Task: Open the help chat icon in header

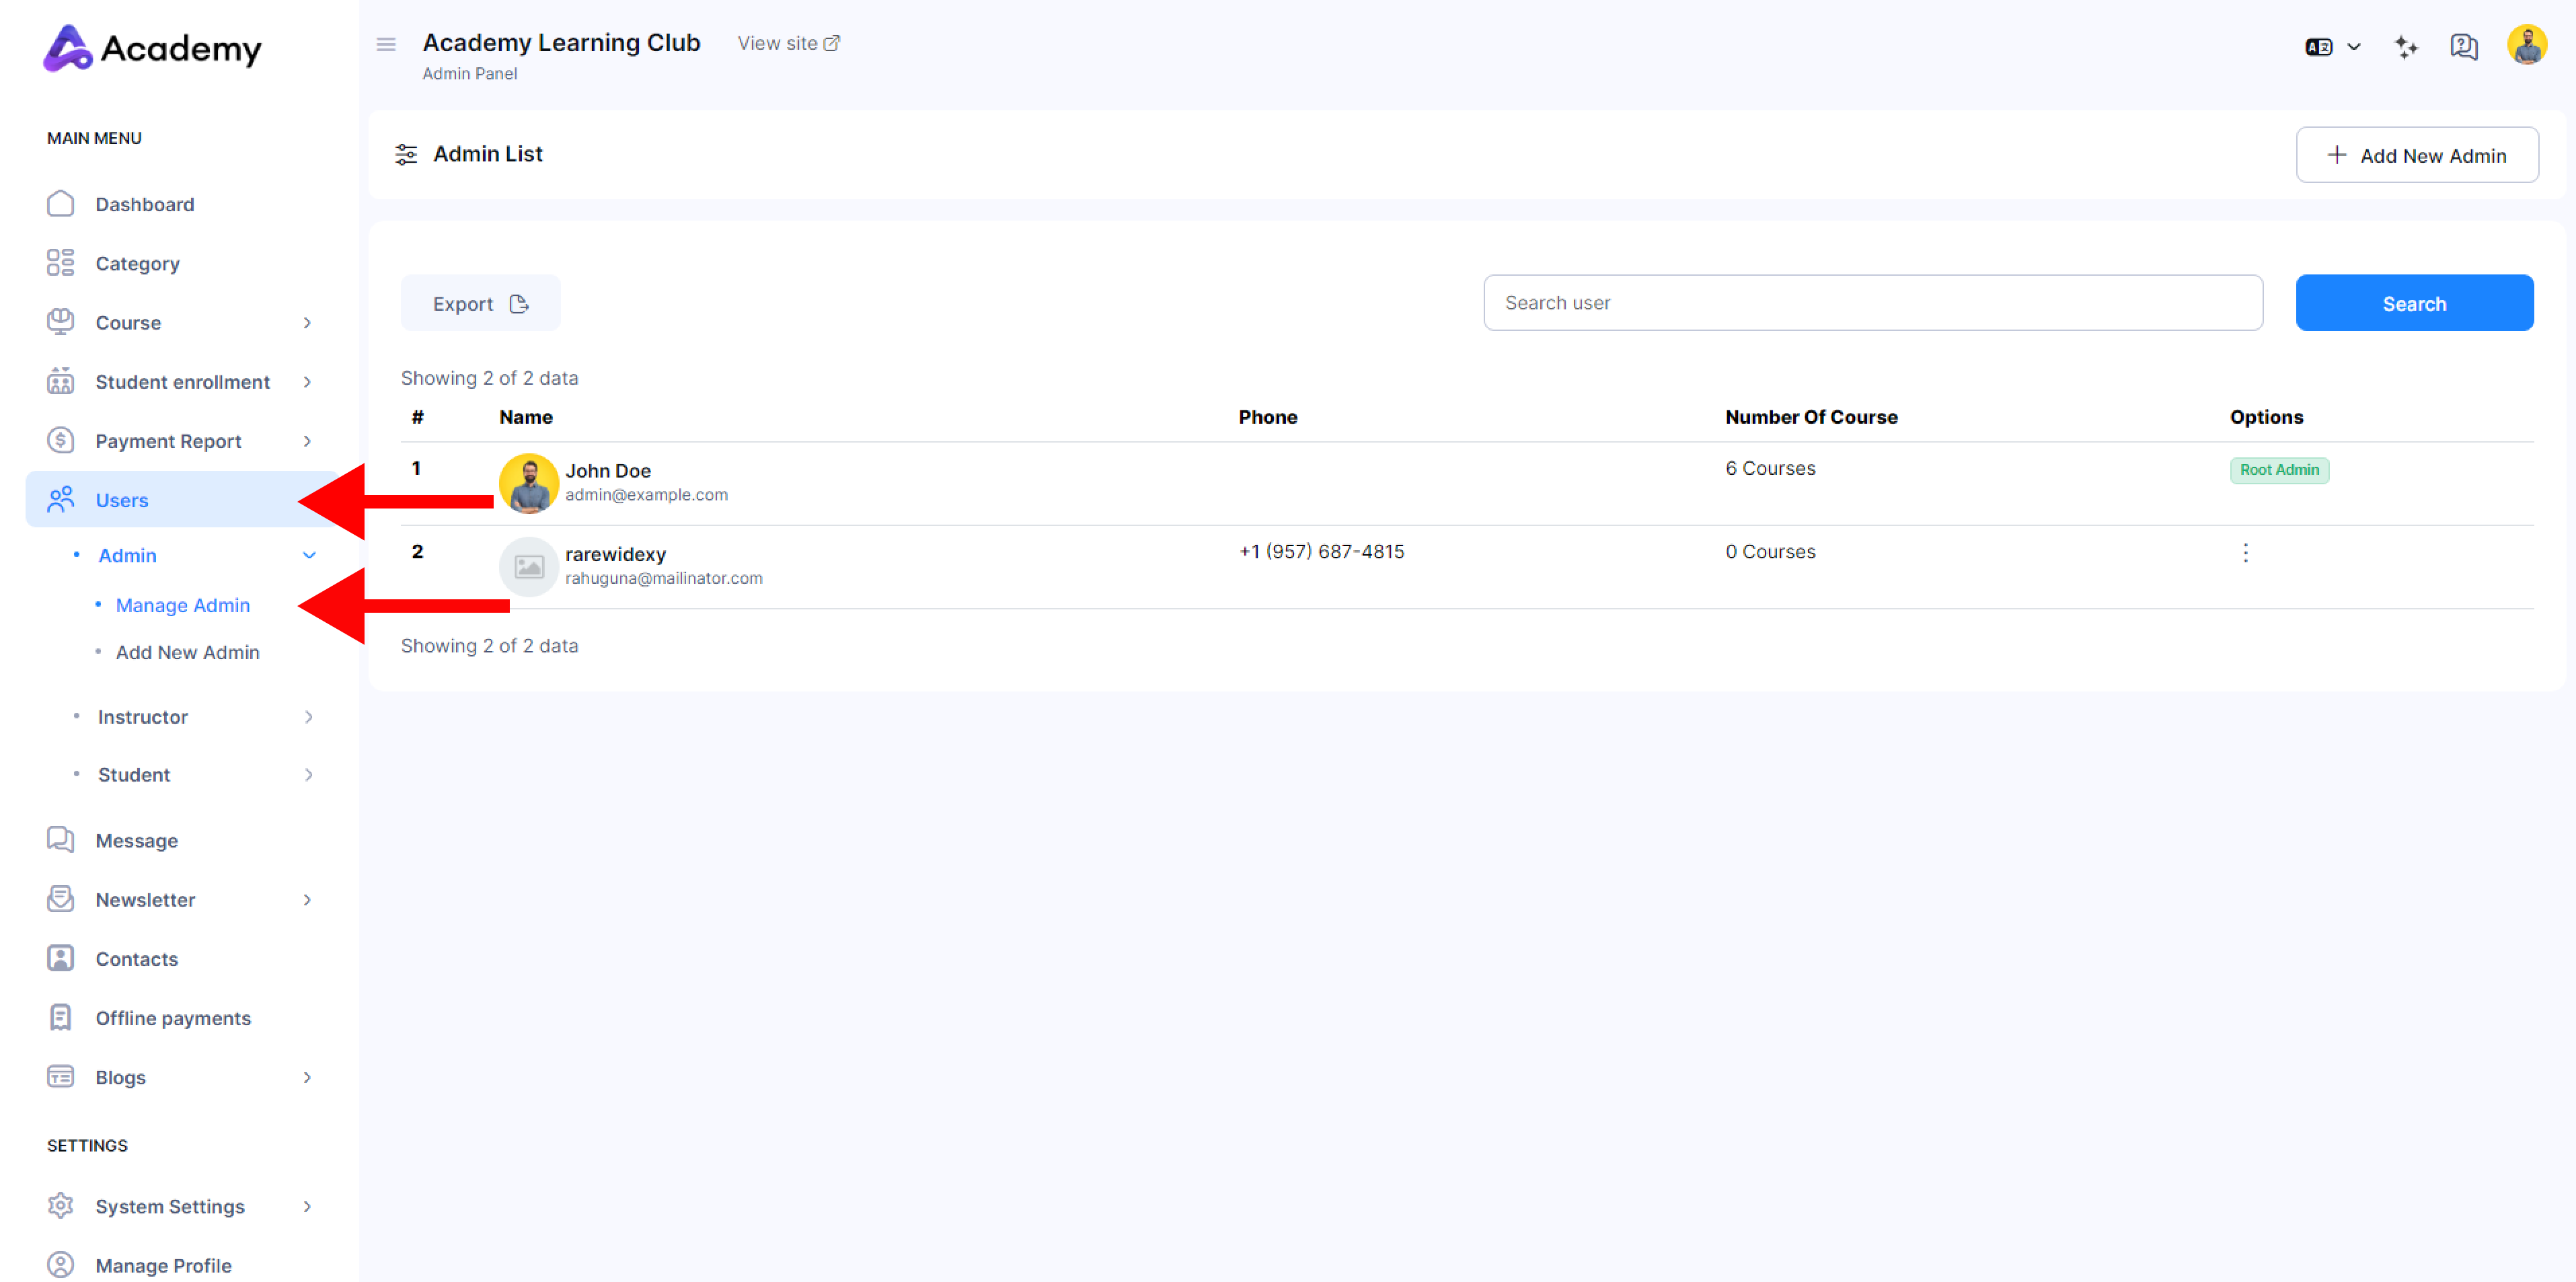Action: coord(2463,47)
